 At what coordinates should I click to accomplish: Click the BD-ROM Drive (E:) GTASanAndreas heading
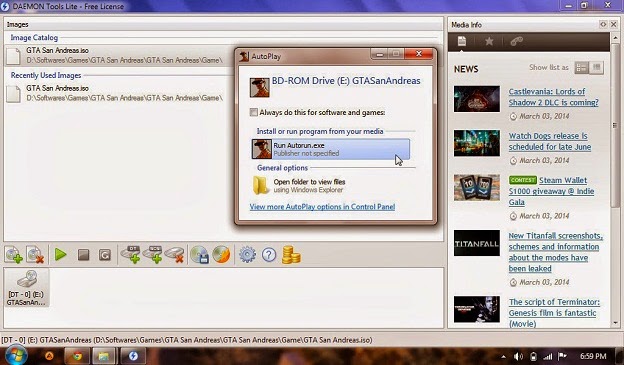click(346, 81)
